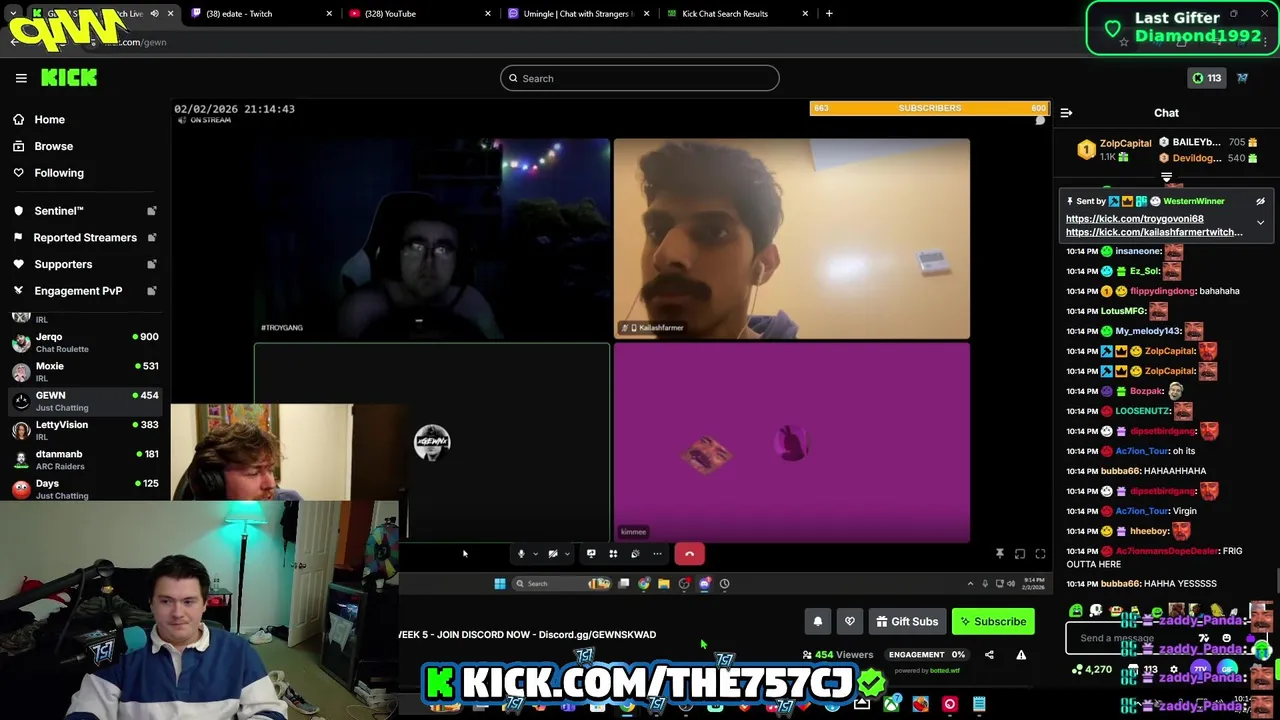
Task: Open the green points balance 113
Action: [1206, 78]
